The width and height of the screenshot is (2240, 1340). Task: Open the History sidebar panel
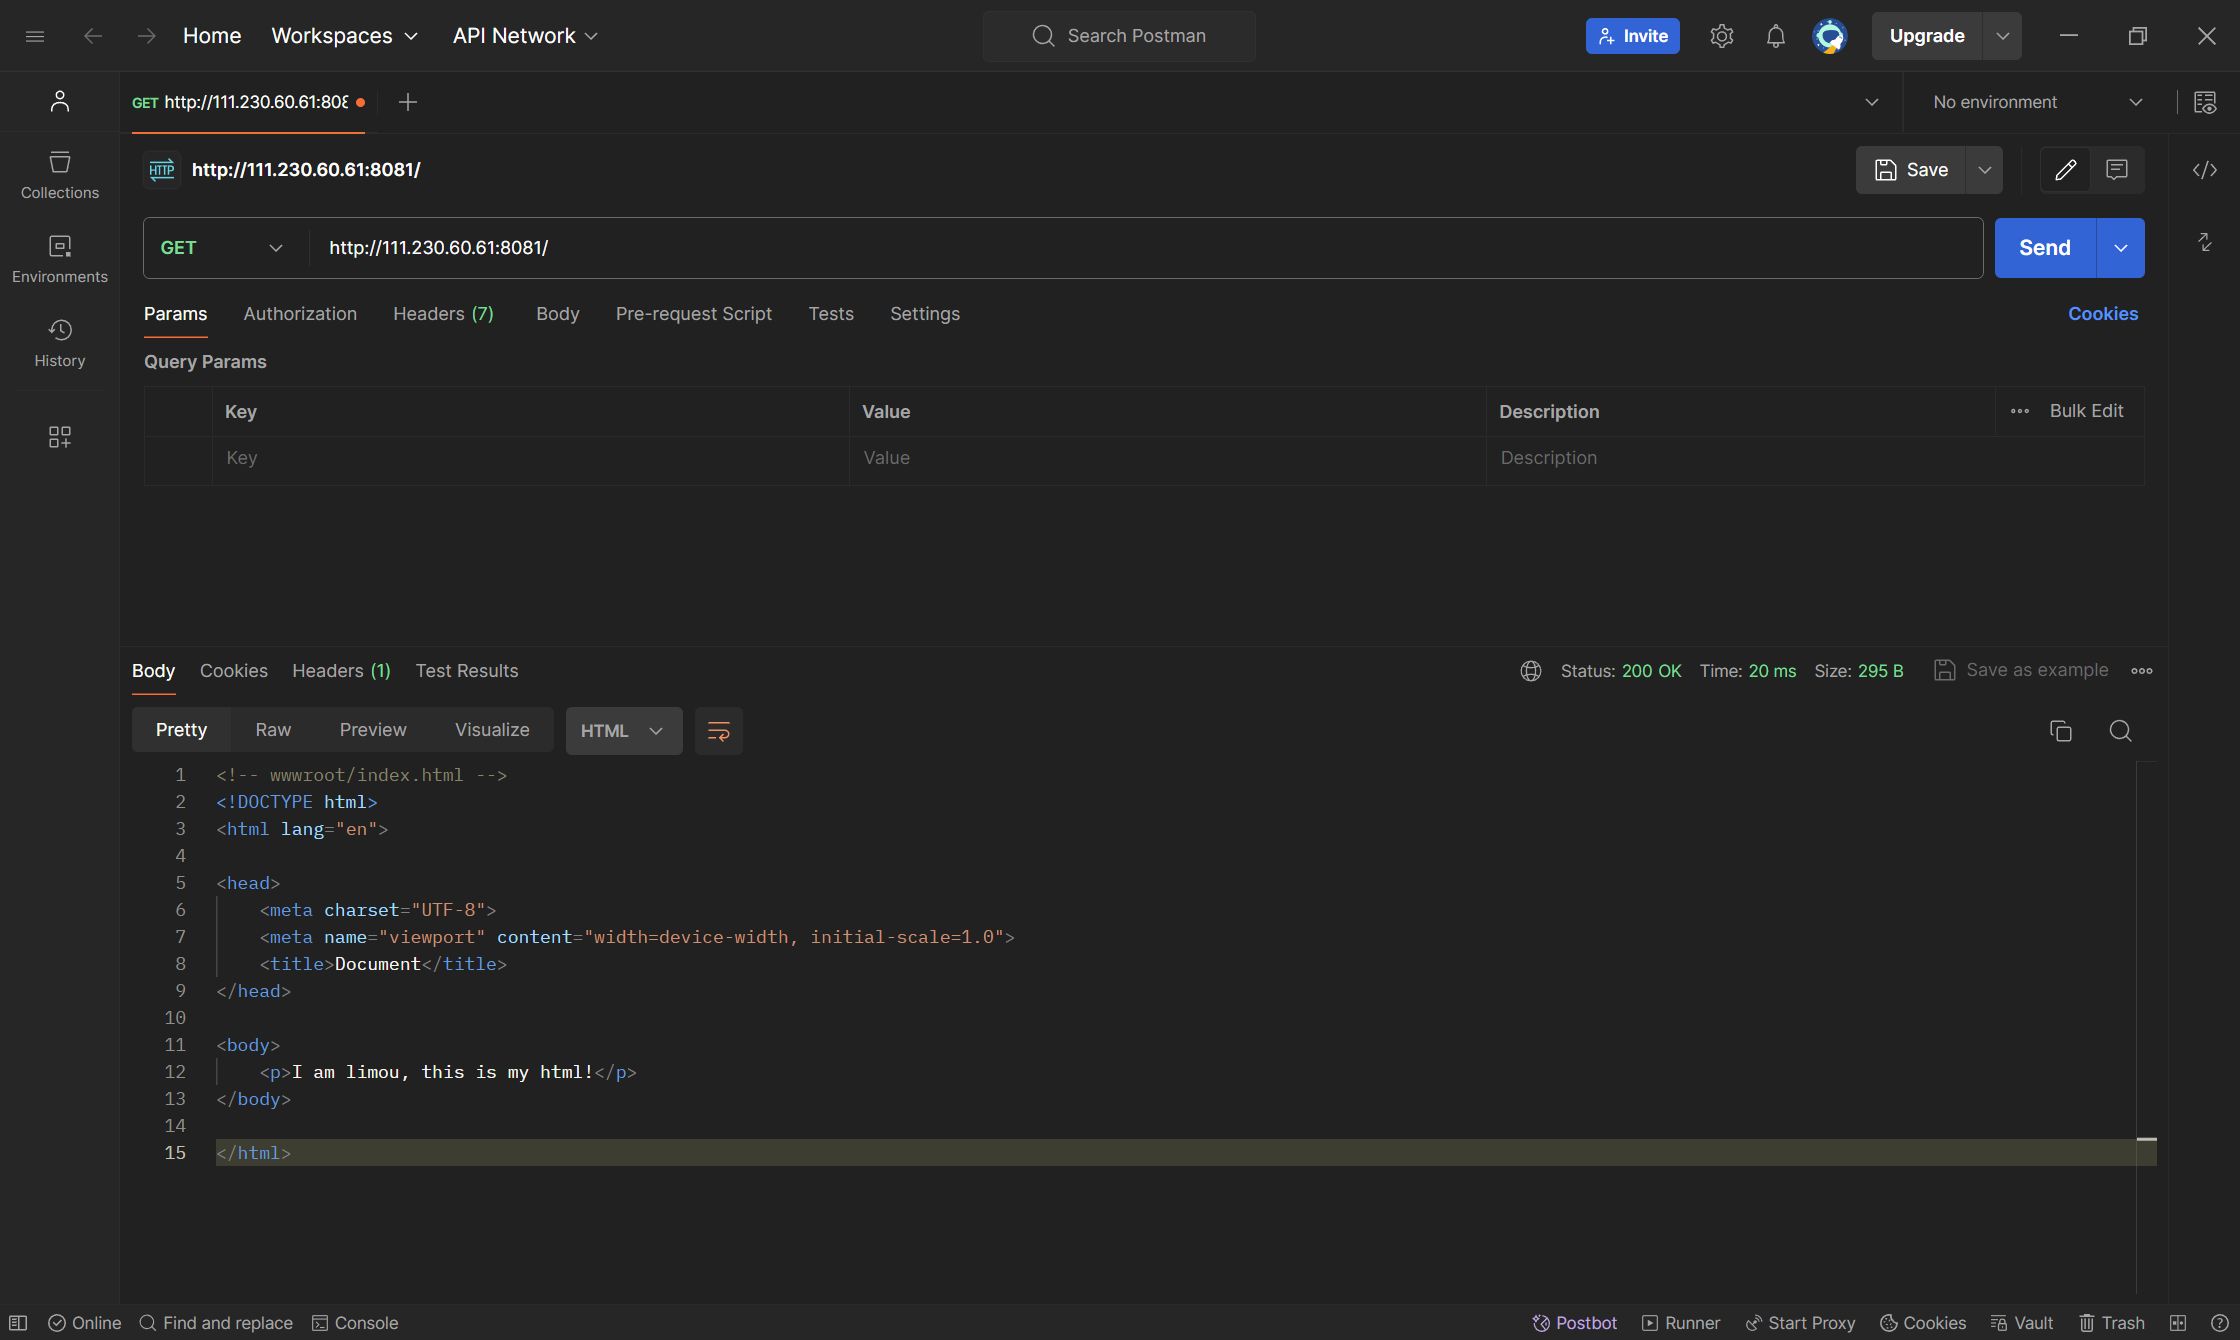60,343
